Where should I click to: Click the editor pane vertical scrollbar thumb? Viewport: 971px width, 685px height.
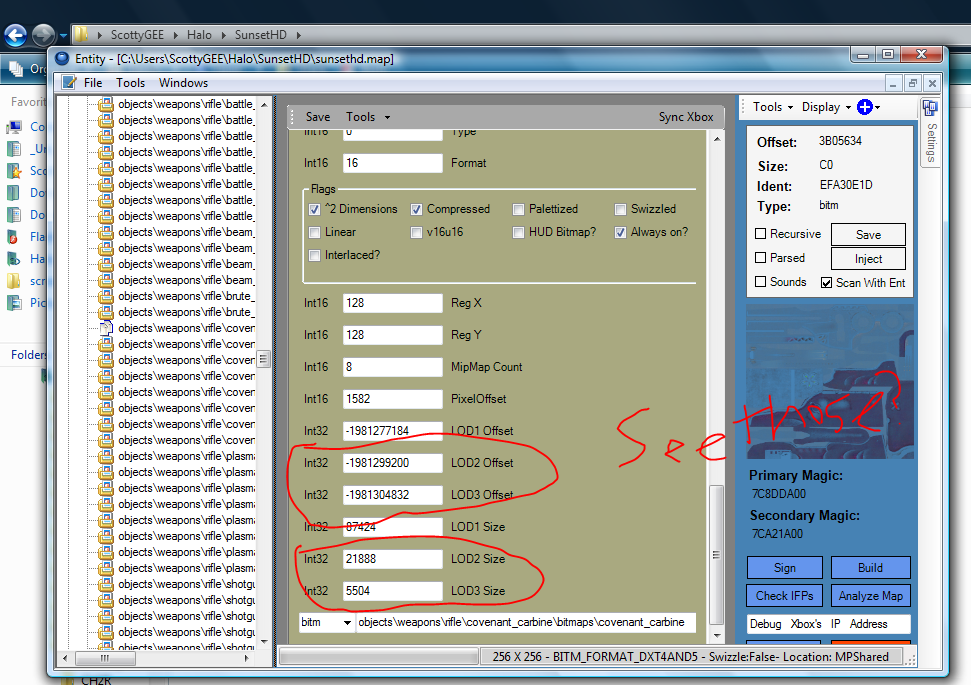pyautogui.click(x=716, y=555)
